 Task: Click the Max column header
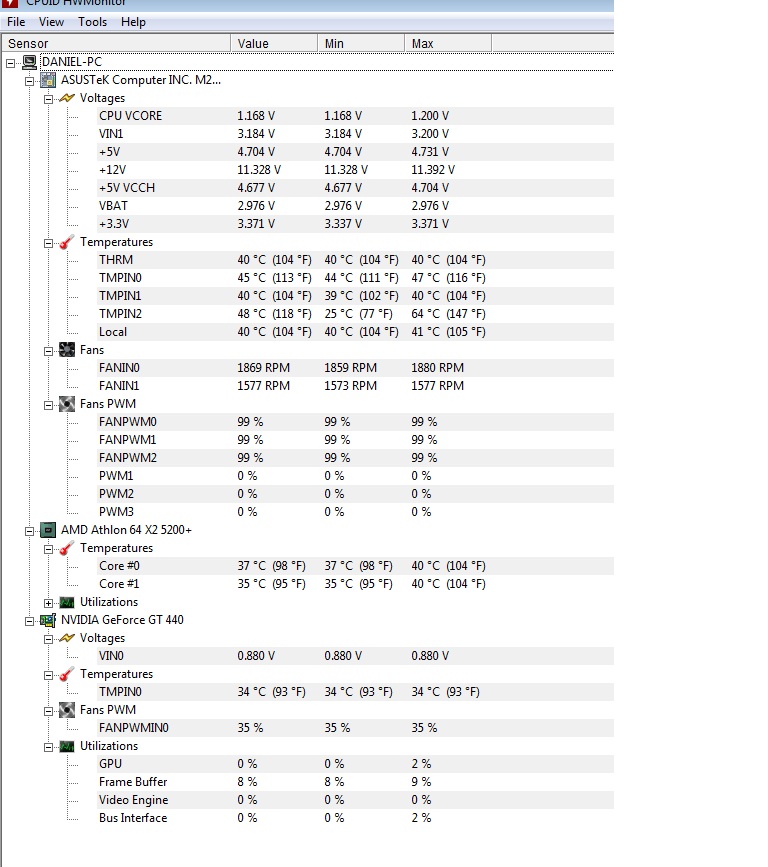[x=447, y=44]
